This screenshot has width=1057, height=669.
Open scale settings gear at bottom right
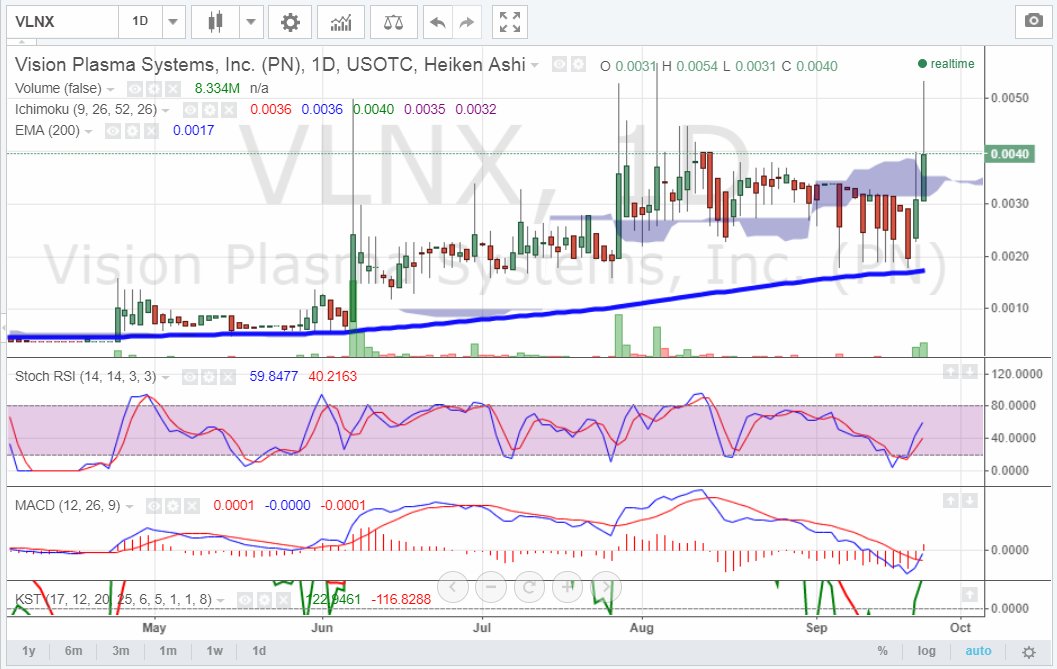[x=1029, y=652]
